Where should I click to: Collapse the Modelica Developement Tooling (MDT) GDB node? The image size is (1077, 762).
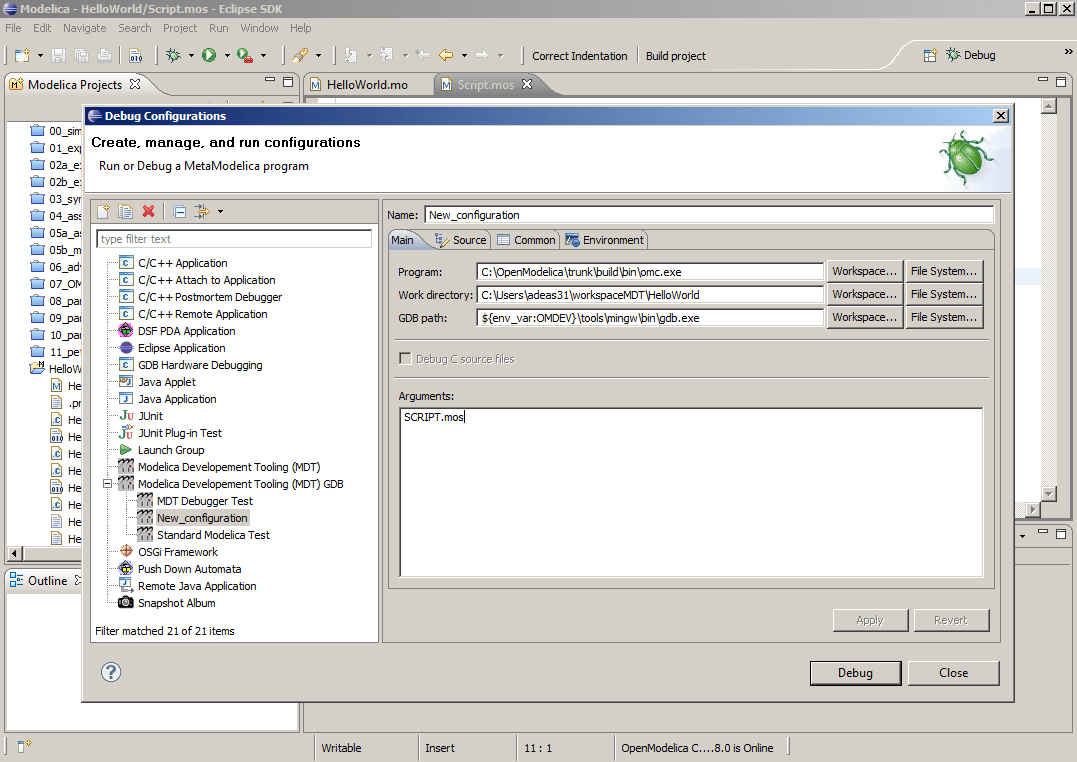[108, 483]
